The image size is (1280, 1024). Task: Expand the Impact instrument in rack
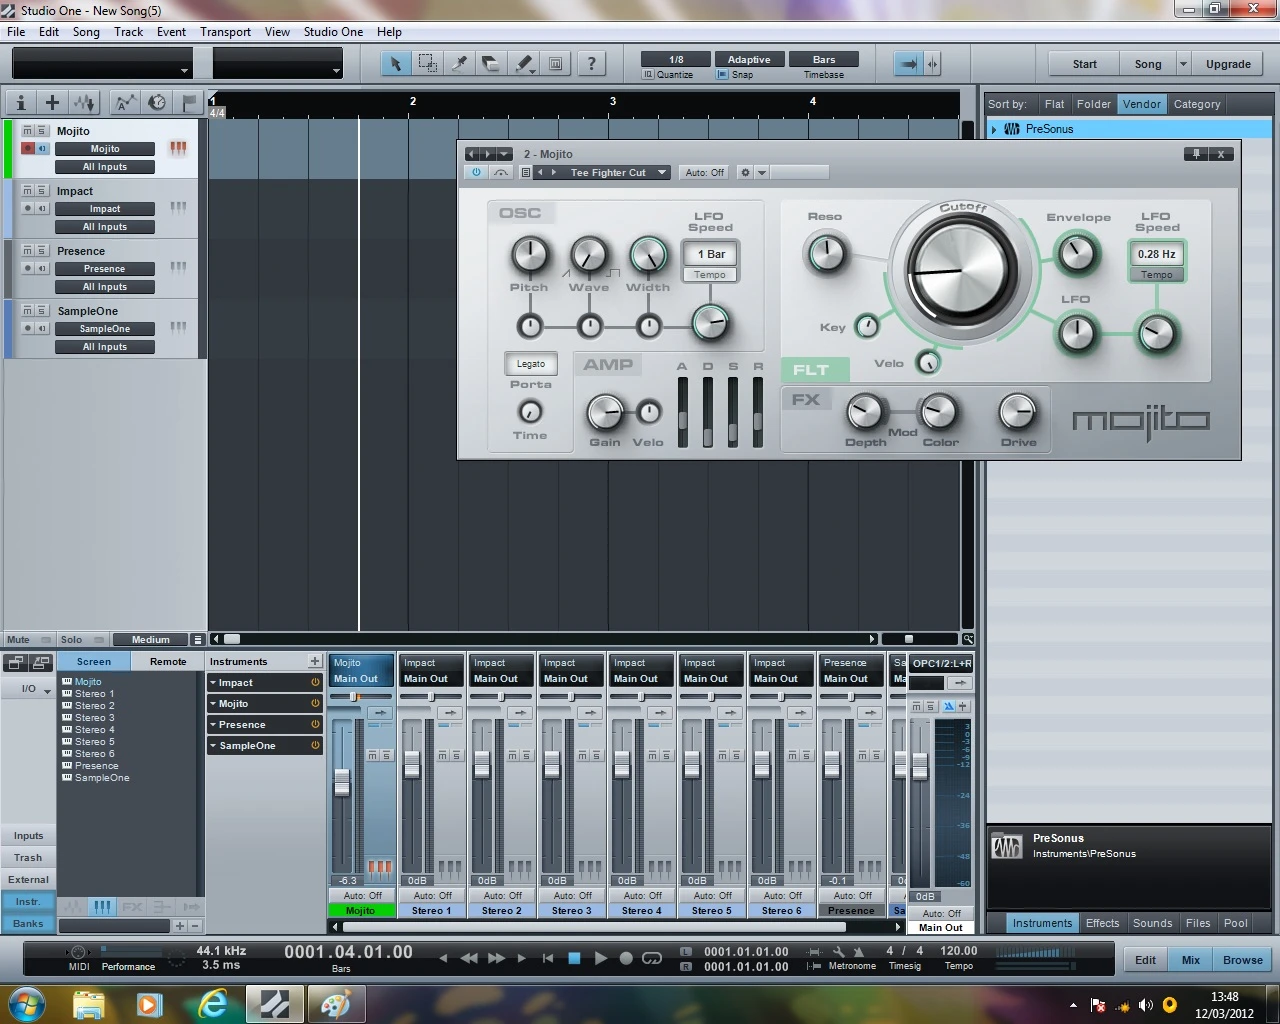213,682
